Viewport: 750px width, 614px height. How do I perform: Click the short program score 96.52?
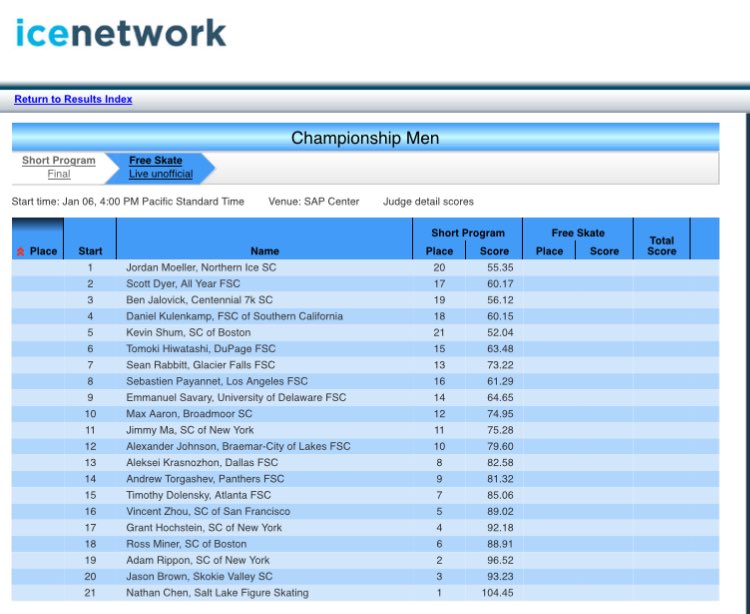pos(500,560)
